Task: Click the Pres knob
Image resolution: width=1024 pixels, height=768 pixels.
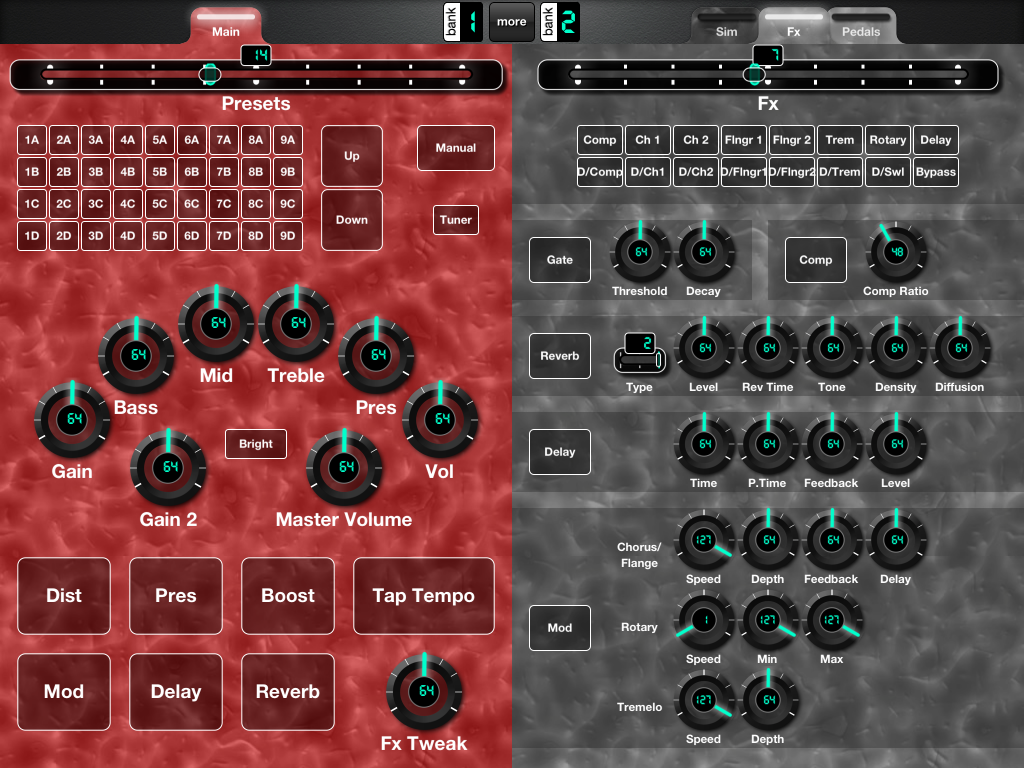Action: click(376, 355)
